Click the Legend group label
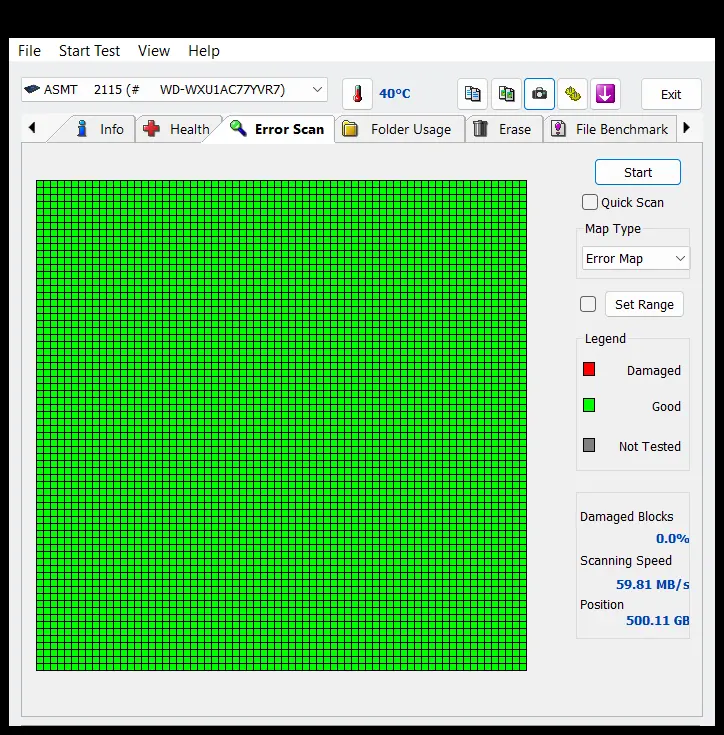 [605, 338]
